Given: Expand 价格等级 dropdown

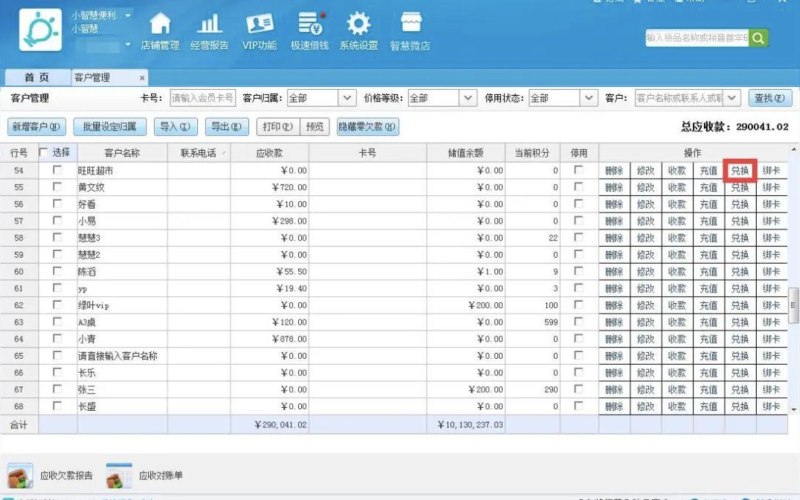Looking at the screenshot, I should pyautogui.click(x=468, y=98).
